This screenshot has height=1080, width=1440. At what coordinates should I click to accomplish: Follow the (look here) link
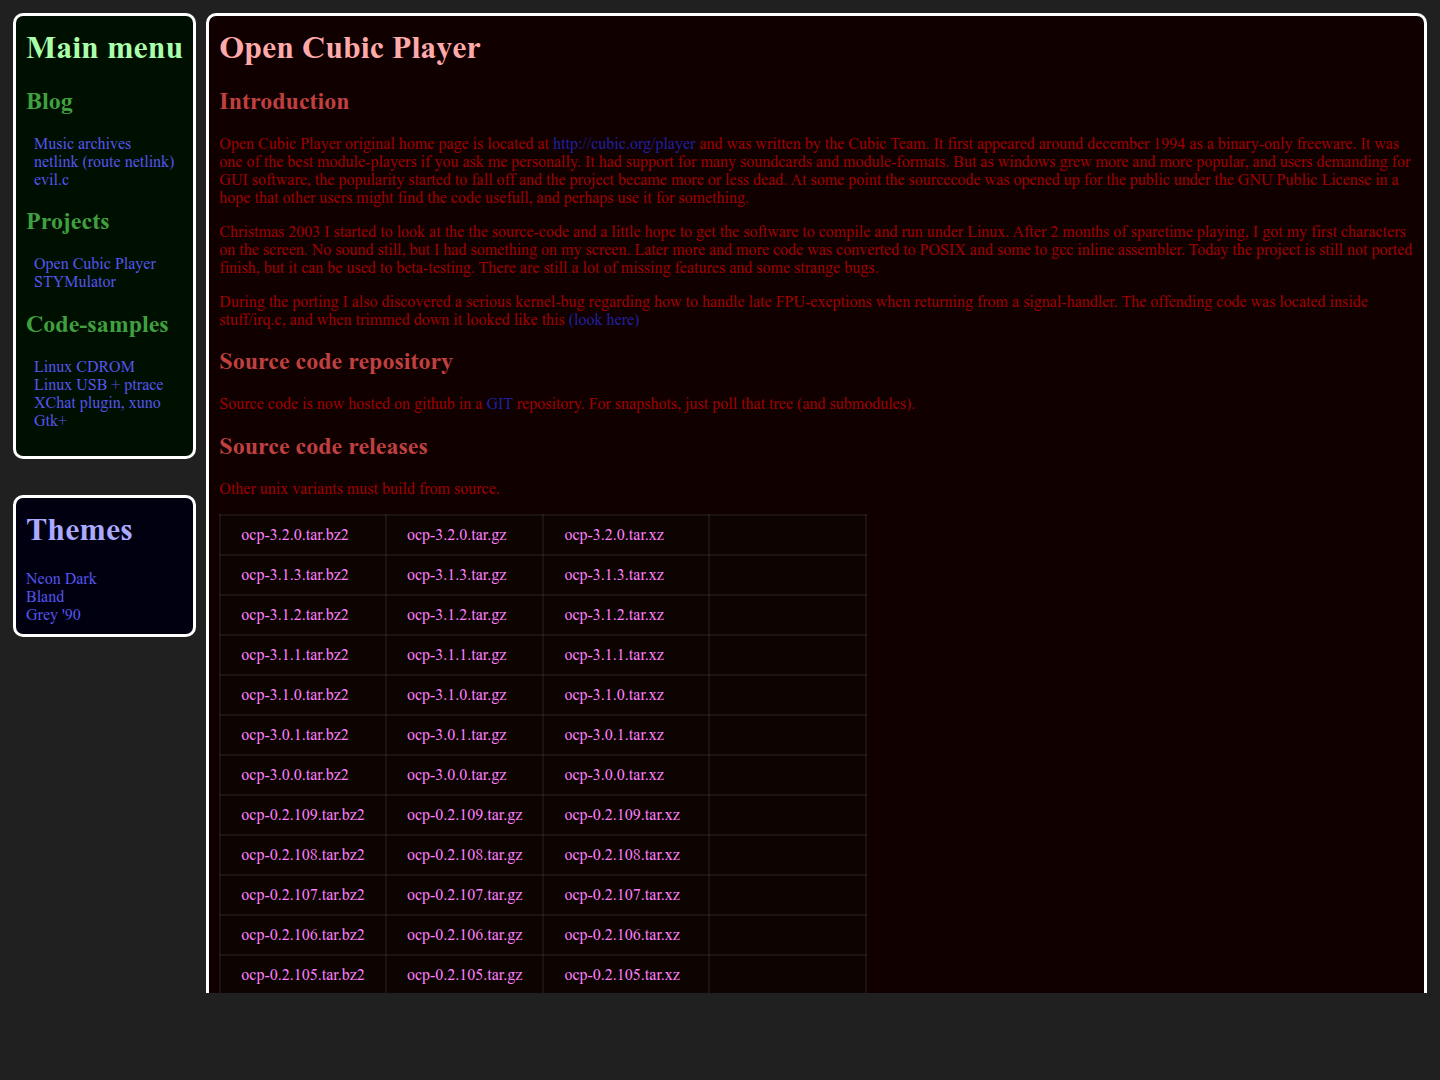click(604, 320)
